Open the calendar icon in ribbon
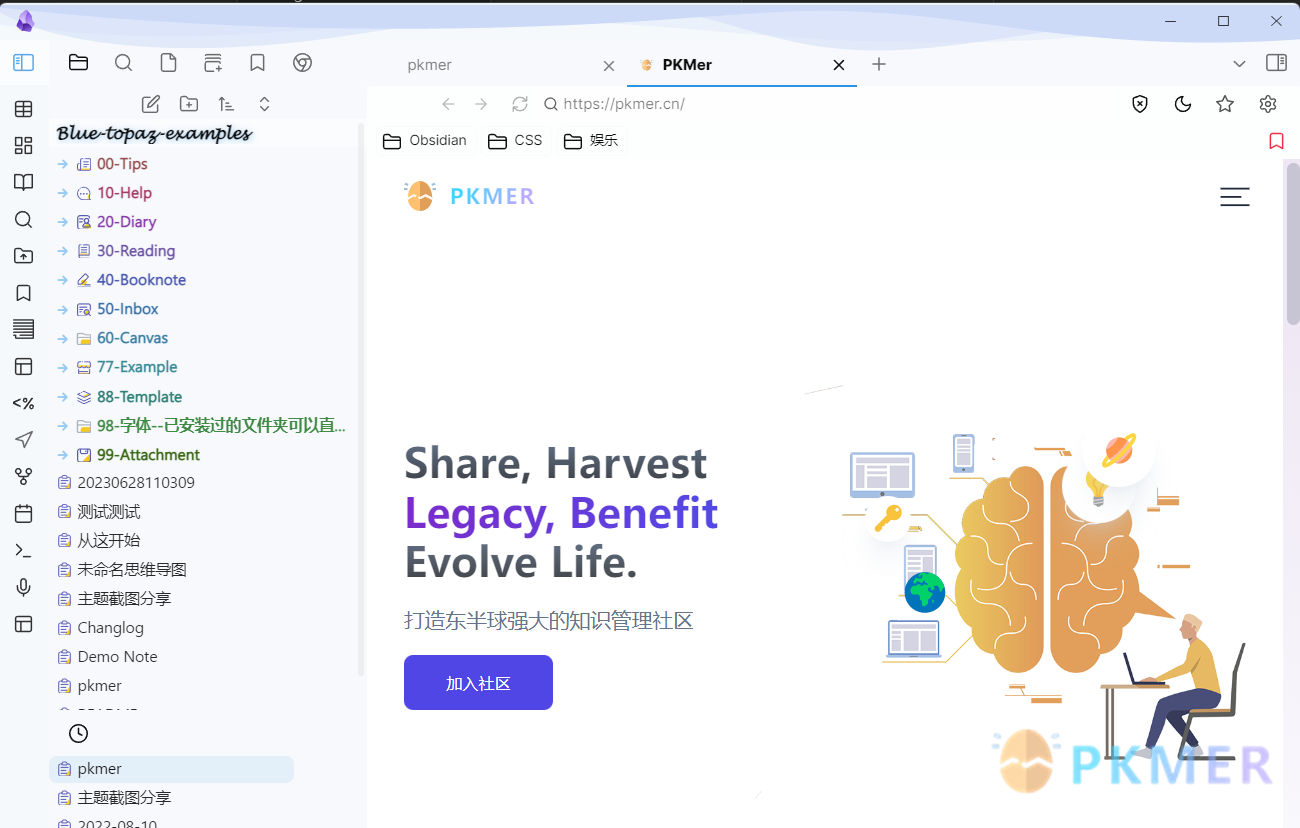1300x828 pixels. pyautogui.click(x=23, y=514)
